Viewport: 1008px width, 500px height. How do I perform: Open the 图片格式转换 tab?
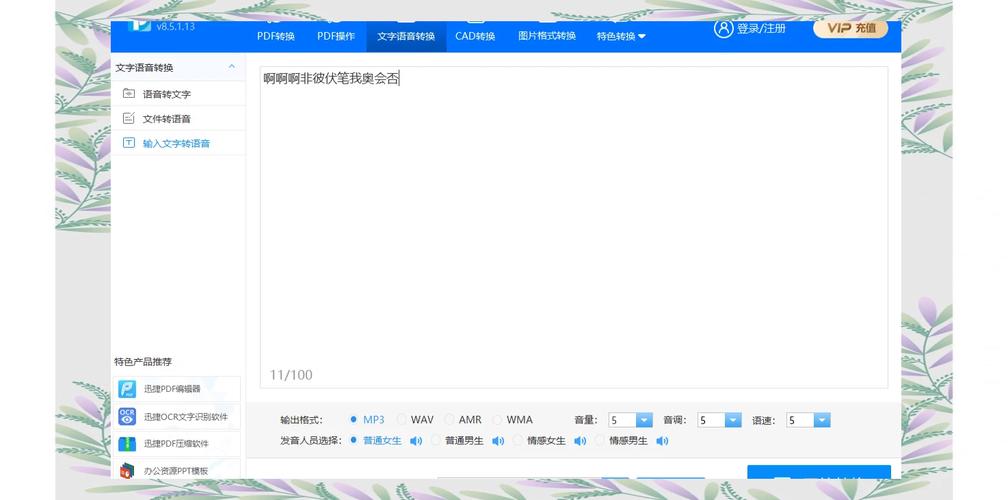point(547,37)
